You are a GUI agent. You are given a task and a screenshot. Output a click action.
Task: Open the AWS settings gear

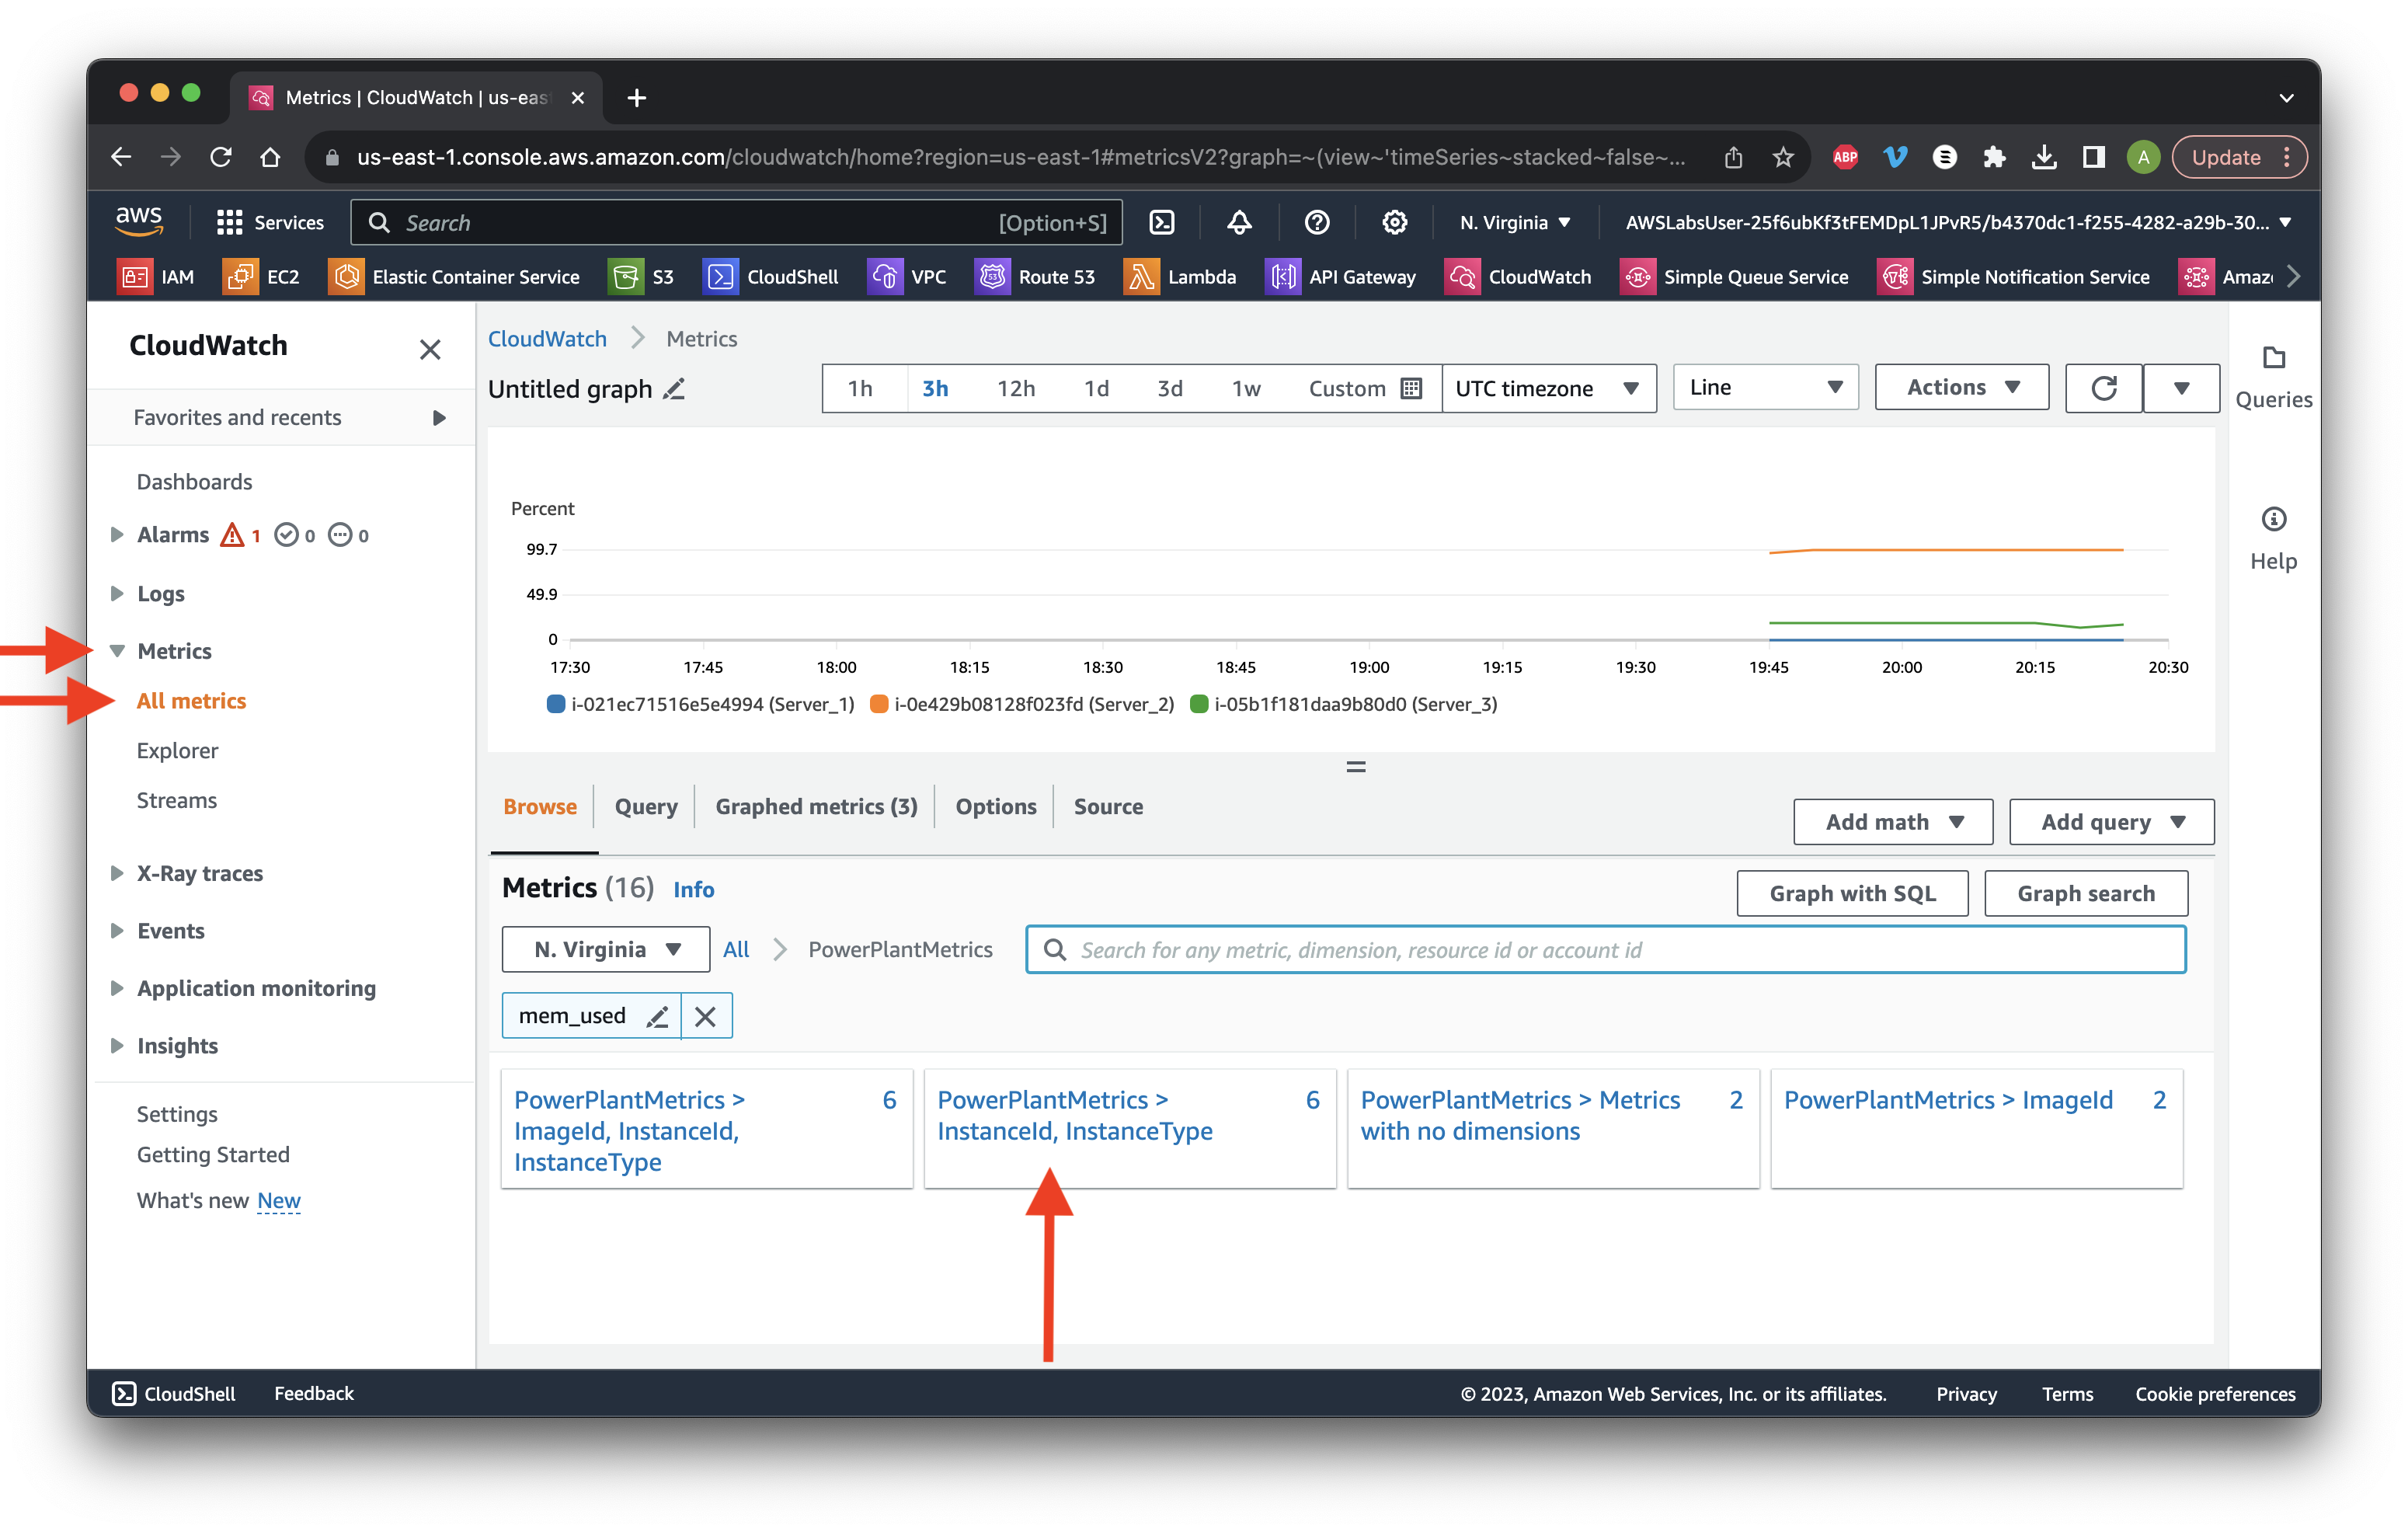click(x=1394, y=222)
